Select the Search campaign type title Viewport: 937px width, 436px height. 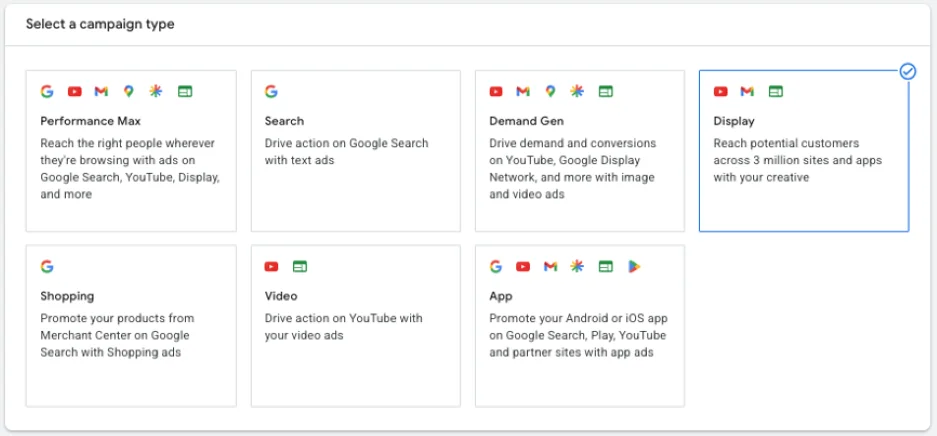pyautogui.click(x=284, y=121)
